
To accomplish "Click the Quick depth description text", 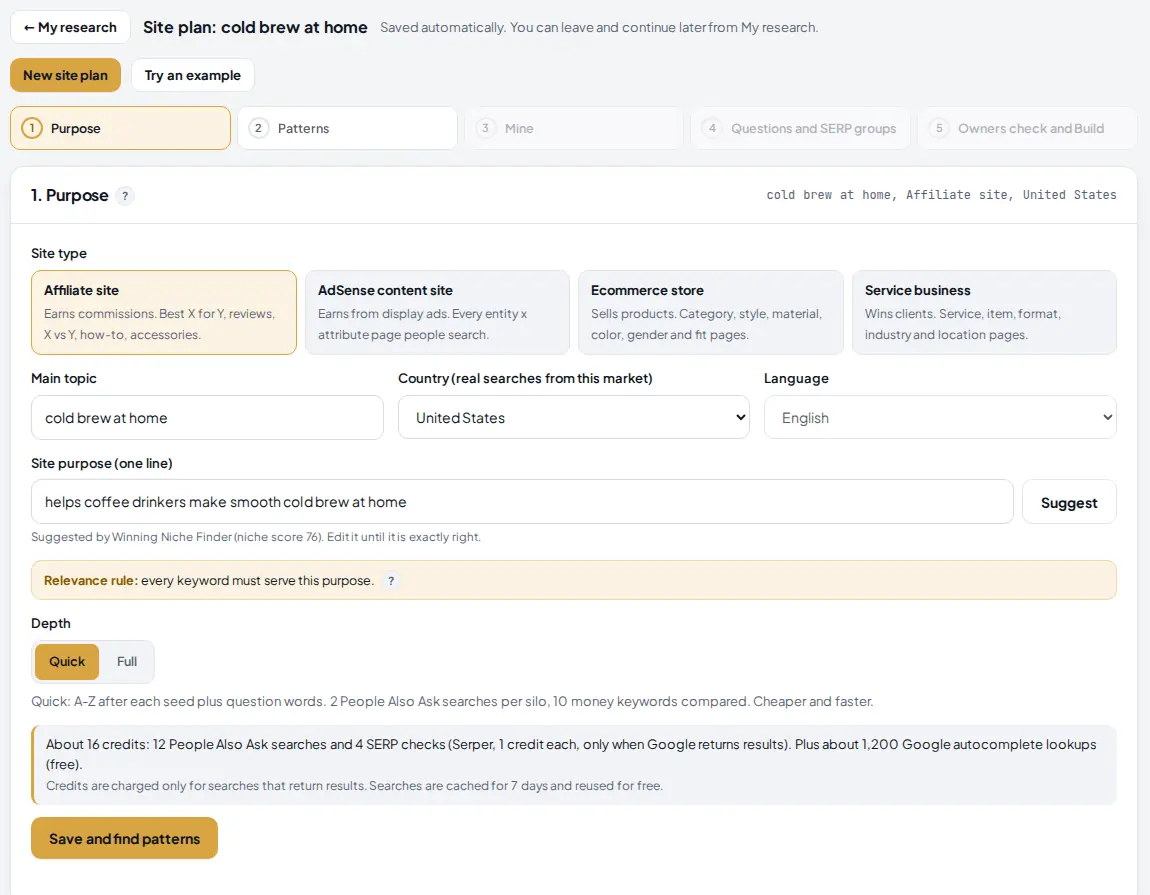I will click(452, 701).
